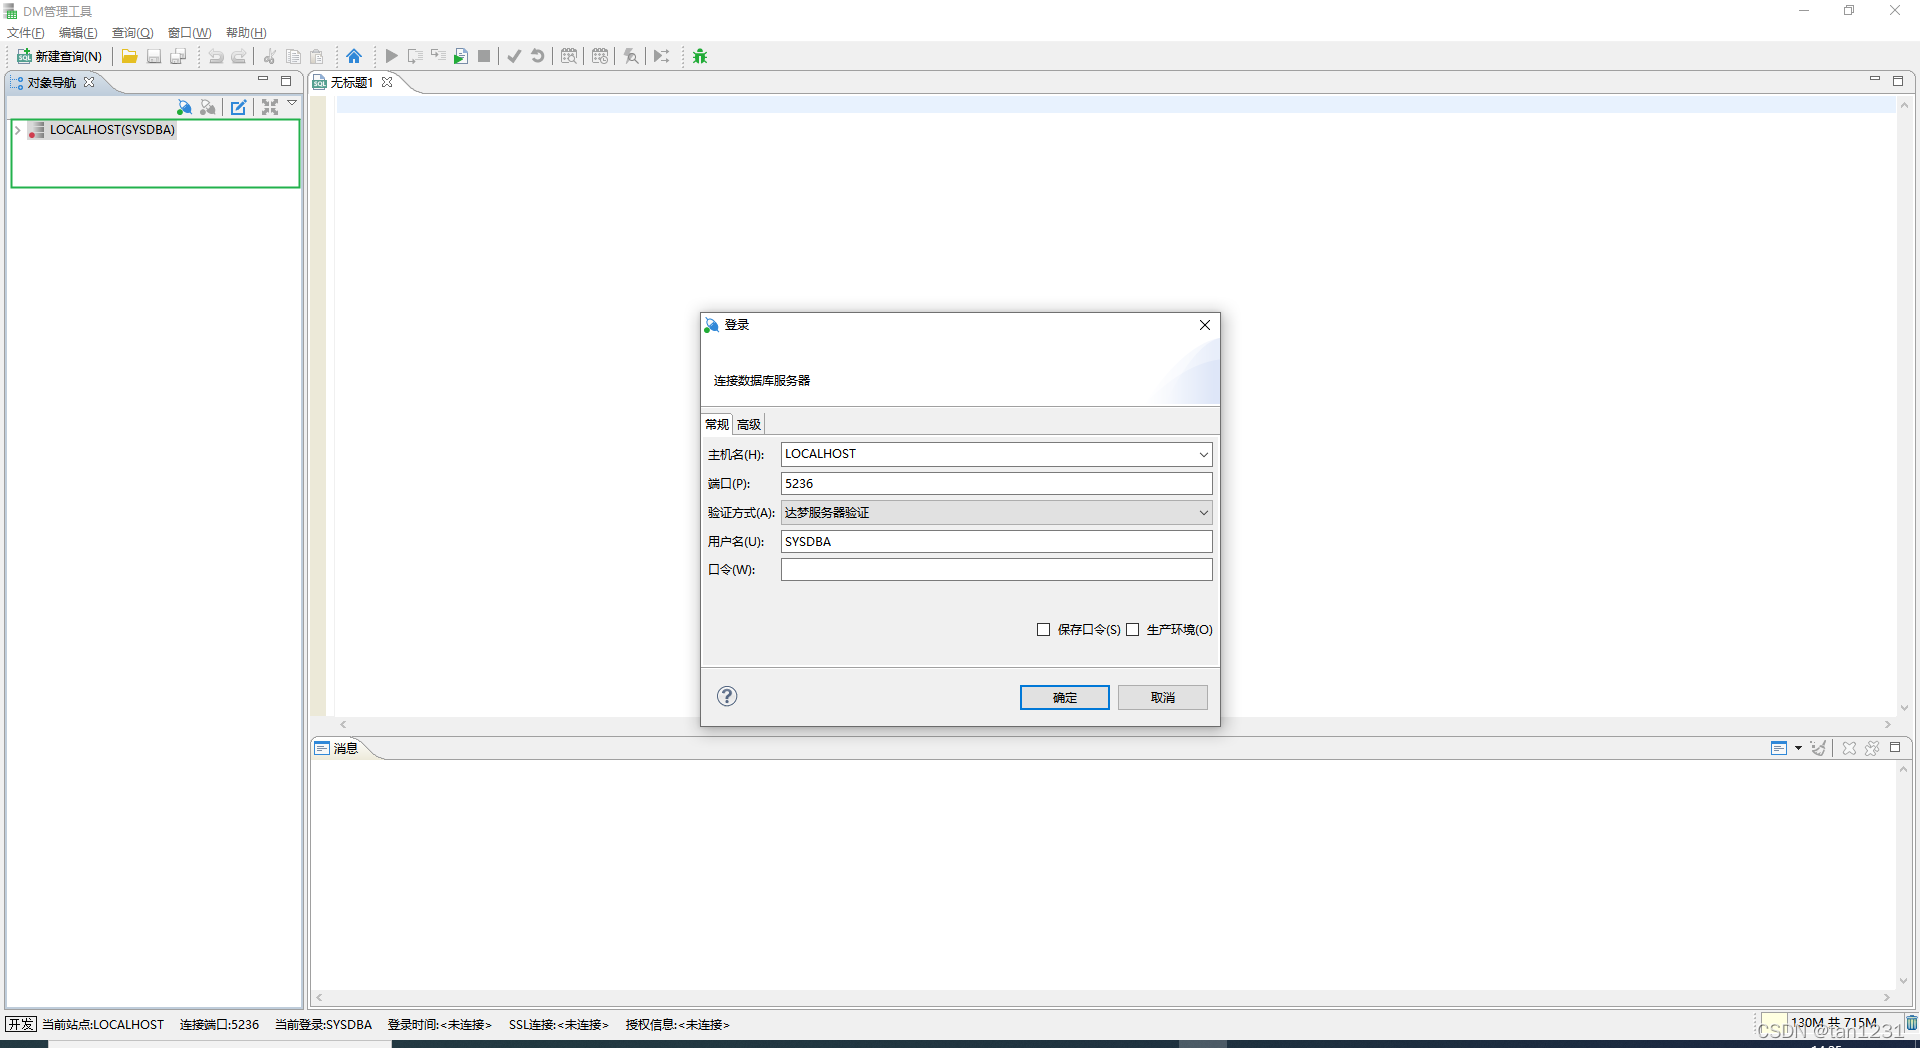The image size is (1920, 1048).
Task: Click the help question mark icon
Action: [x=727, y=696]
